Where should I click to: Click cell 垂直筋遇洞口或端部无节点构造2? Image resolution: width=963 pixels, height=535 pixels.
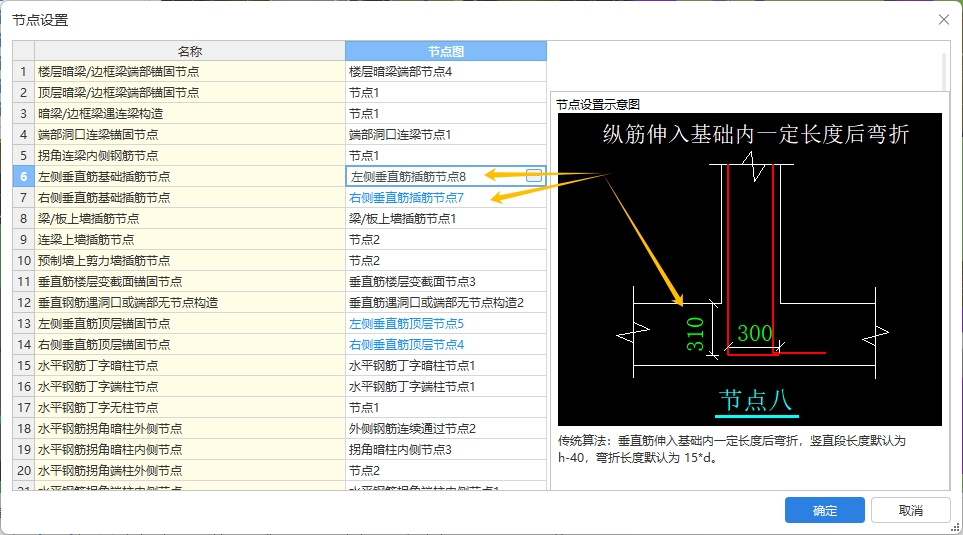click(446, 302)
